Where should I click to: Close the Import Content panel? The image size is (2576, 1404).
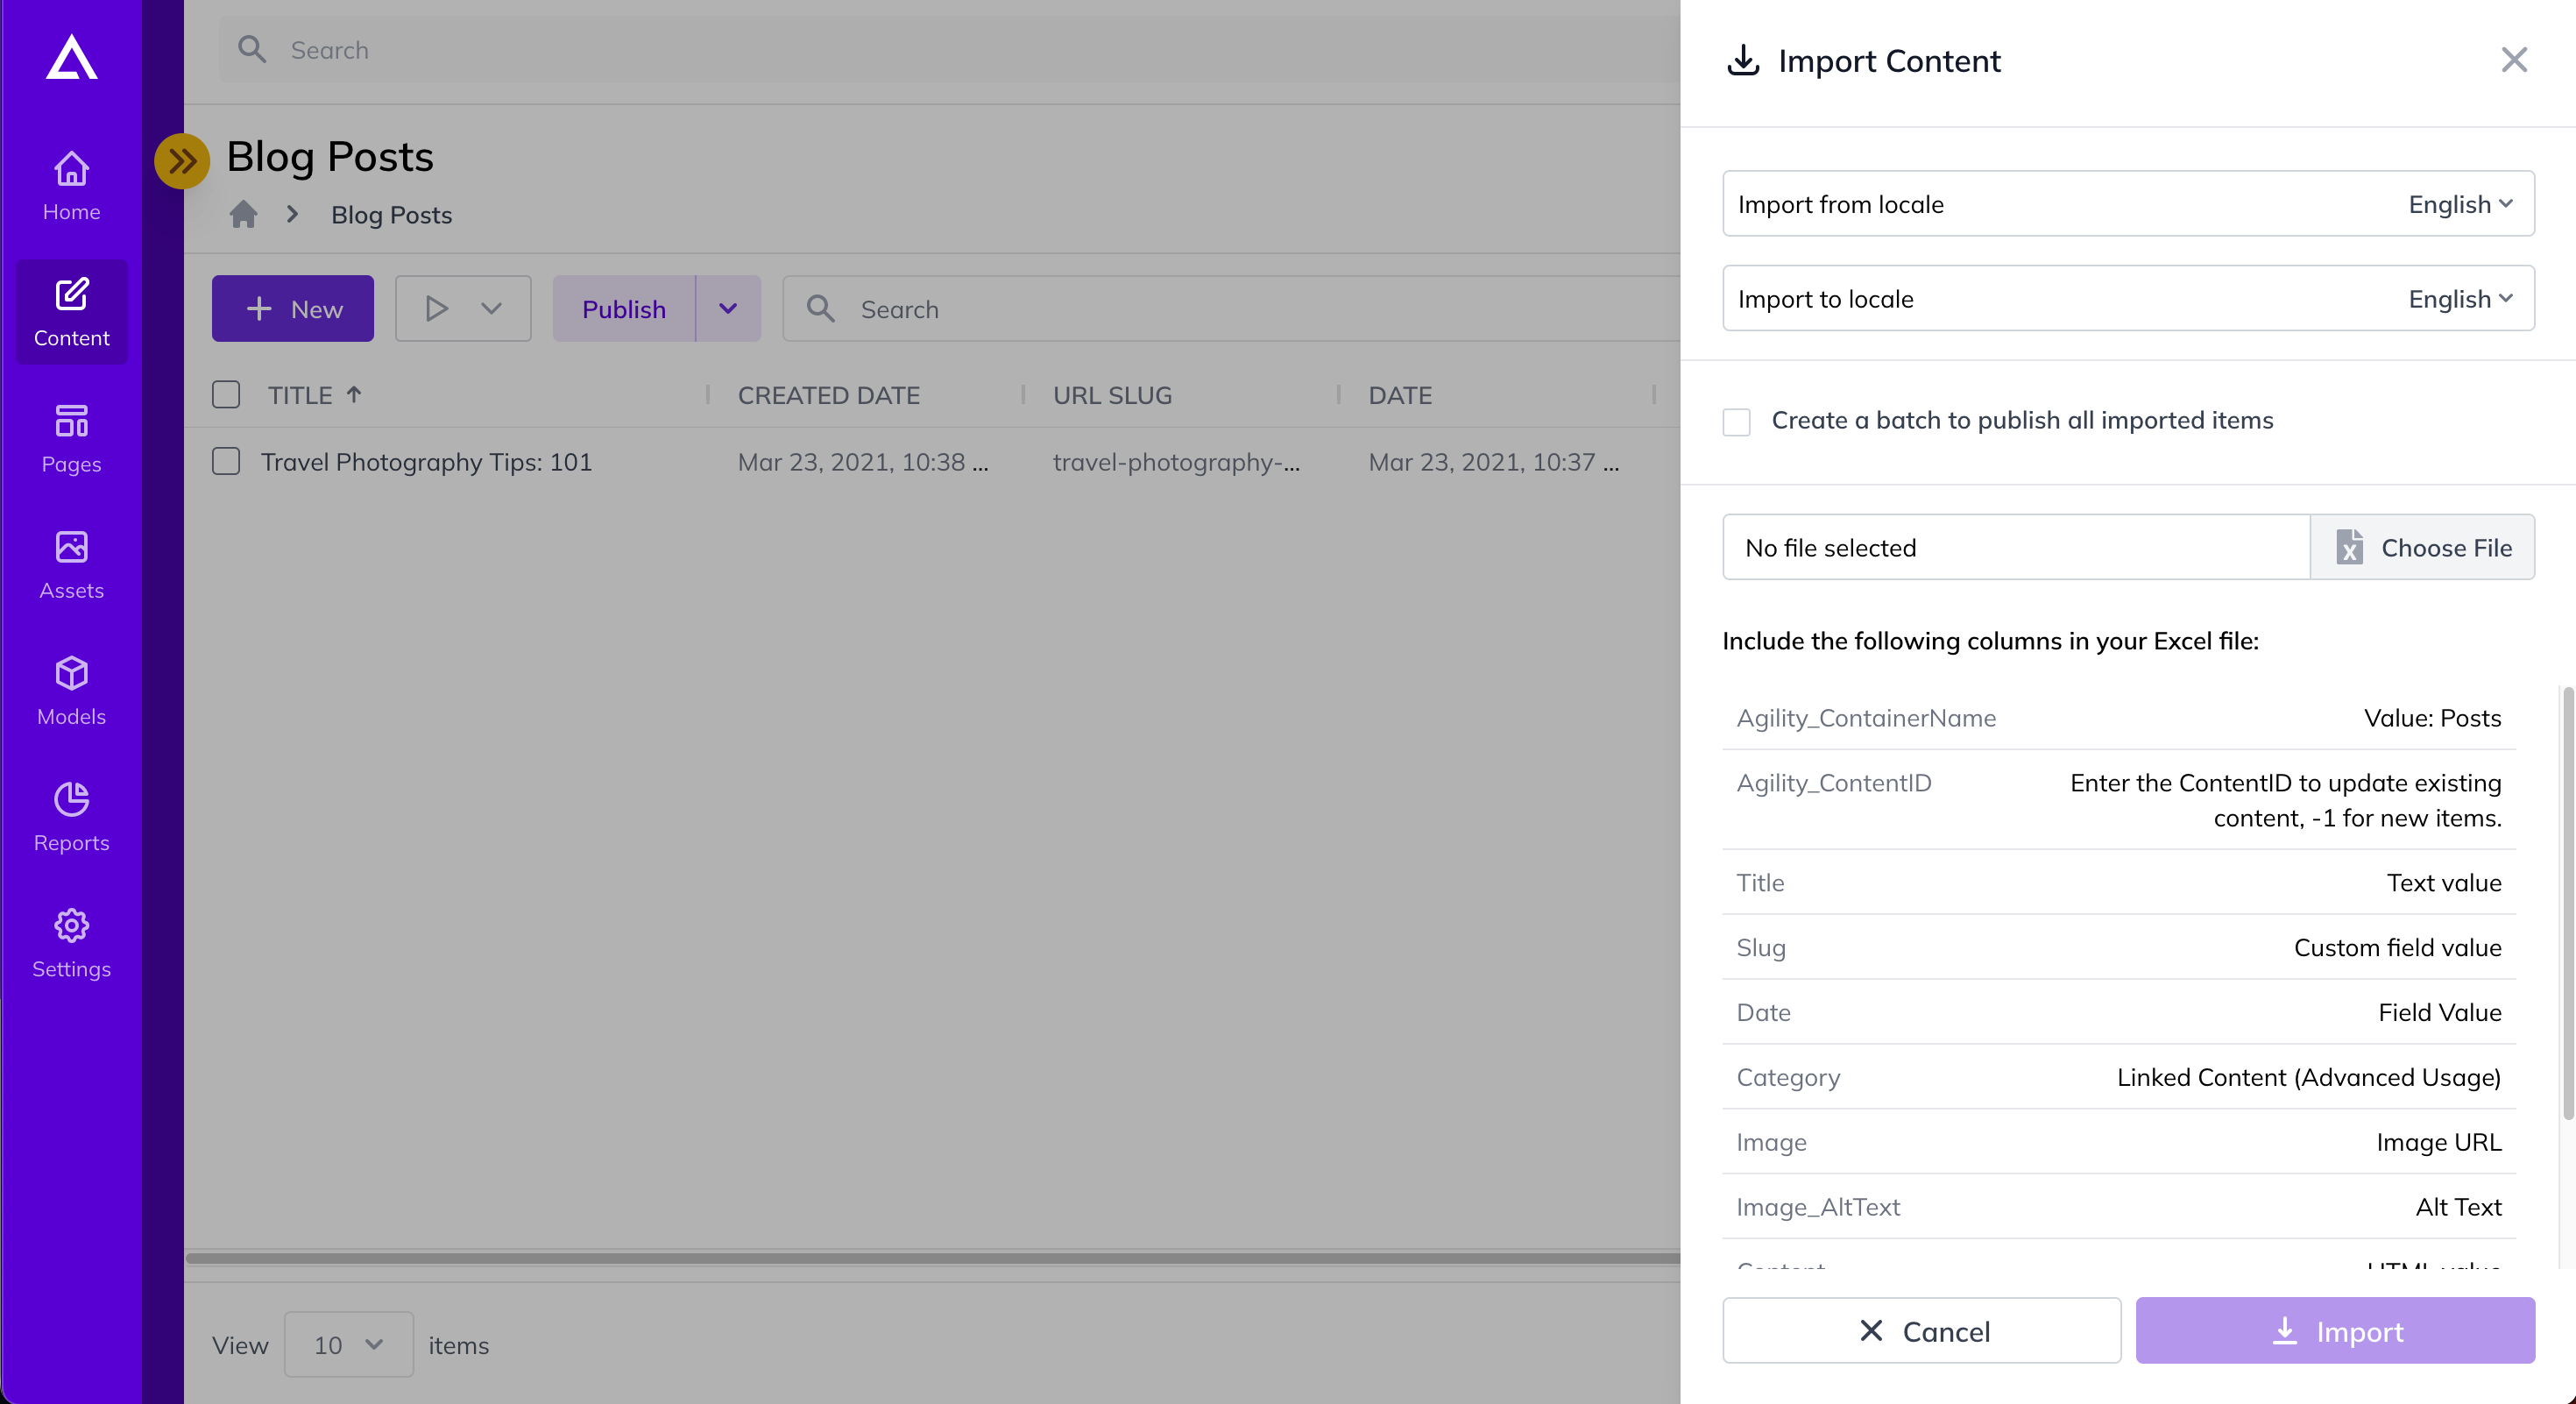click(x=2514, y=60)
